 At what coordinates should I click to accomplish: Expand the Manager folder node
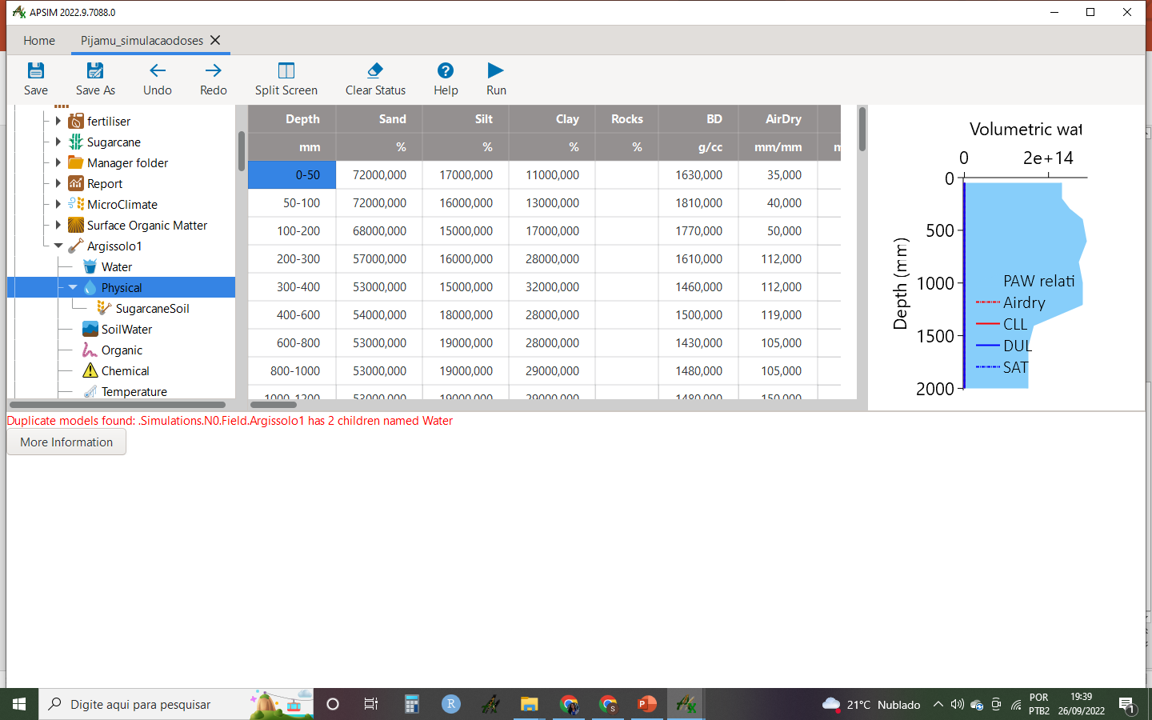(x=58, y=162)
